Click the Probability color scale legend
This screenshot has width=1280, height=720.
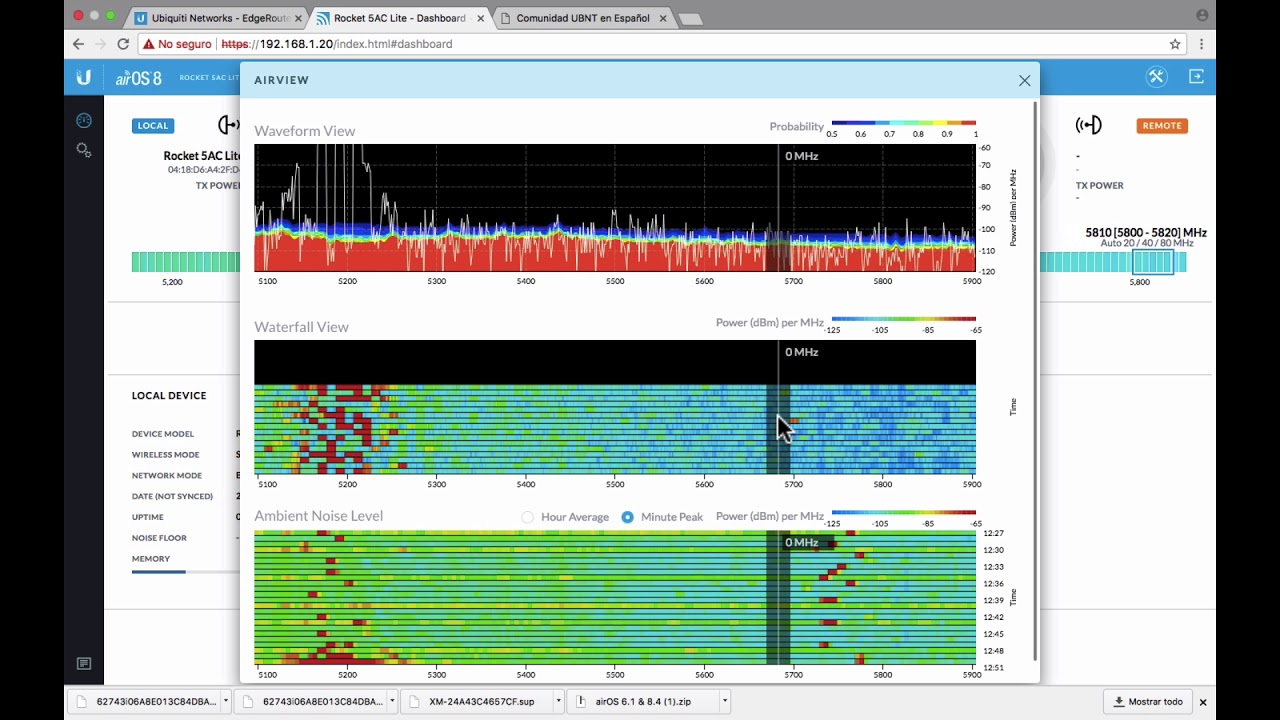(x=904, y=123)
